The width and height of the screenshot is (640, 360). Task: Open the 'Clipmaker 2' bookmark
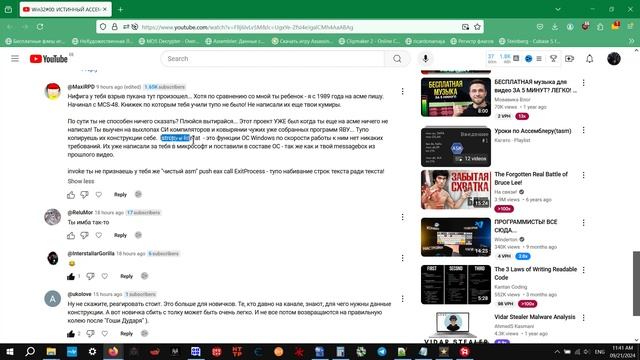tap(370, 41)
